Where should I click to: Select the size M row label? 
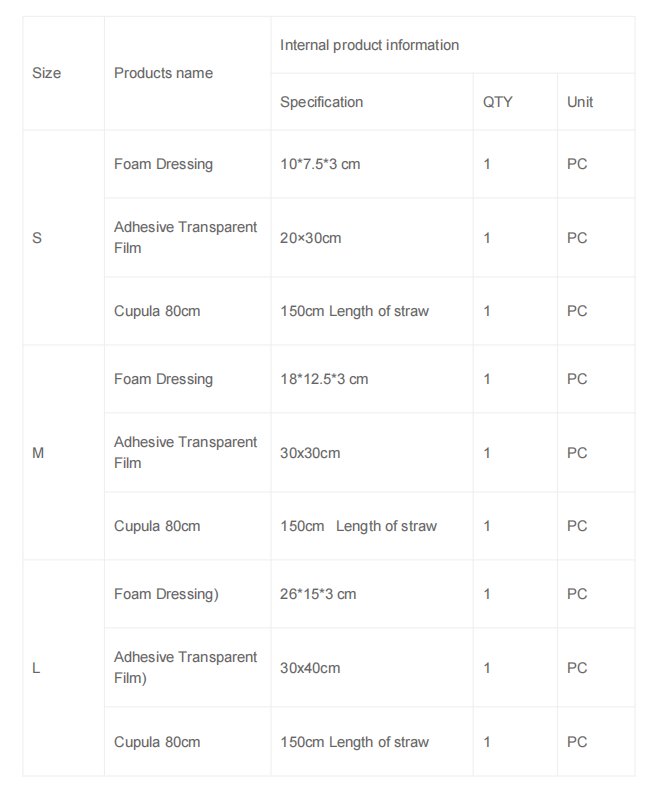tap(38, 453)
